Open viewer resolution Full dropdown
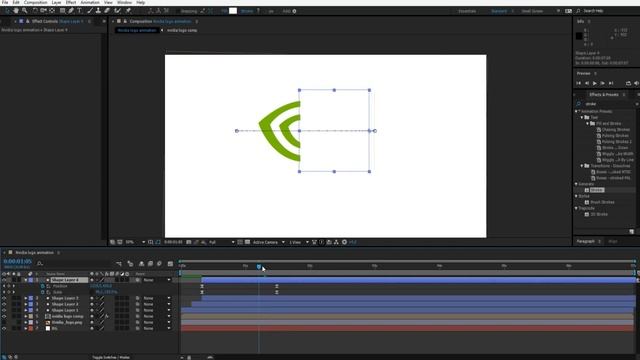 coord(222,242)
